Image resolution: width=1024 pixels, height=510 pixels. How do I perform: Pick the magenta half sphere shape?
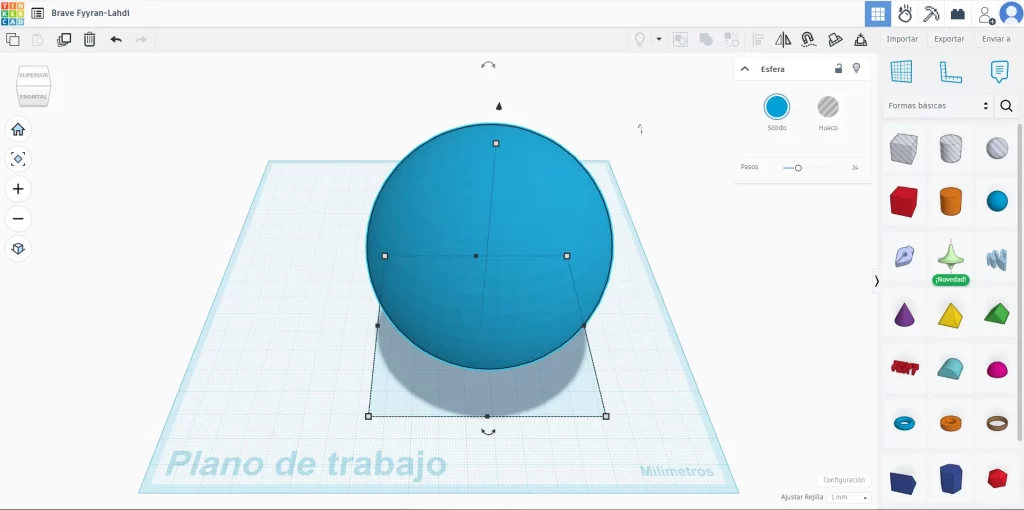coord(997,370)
